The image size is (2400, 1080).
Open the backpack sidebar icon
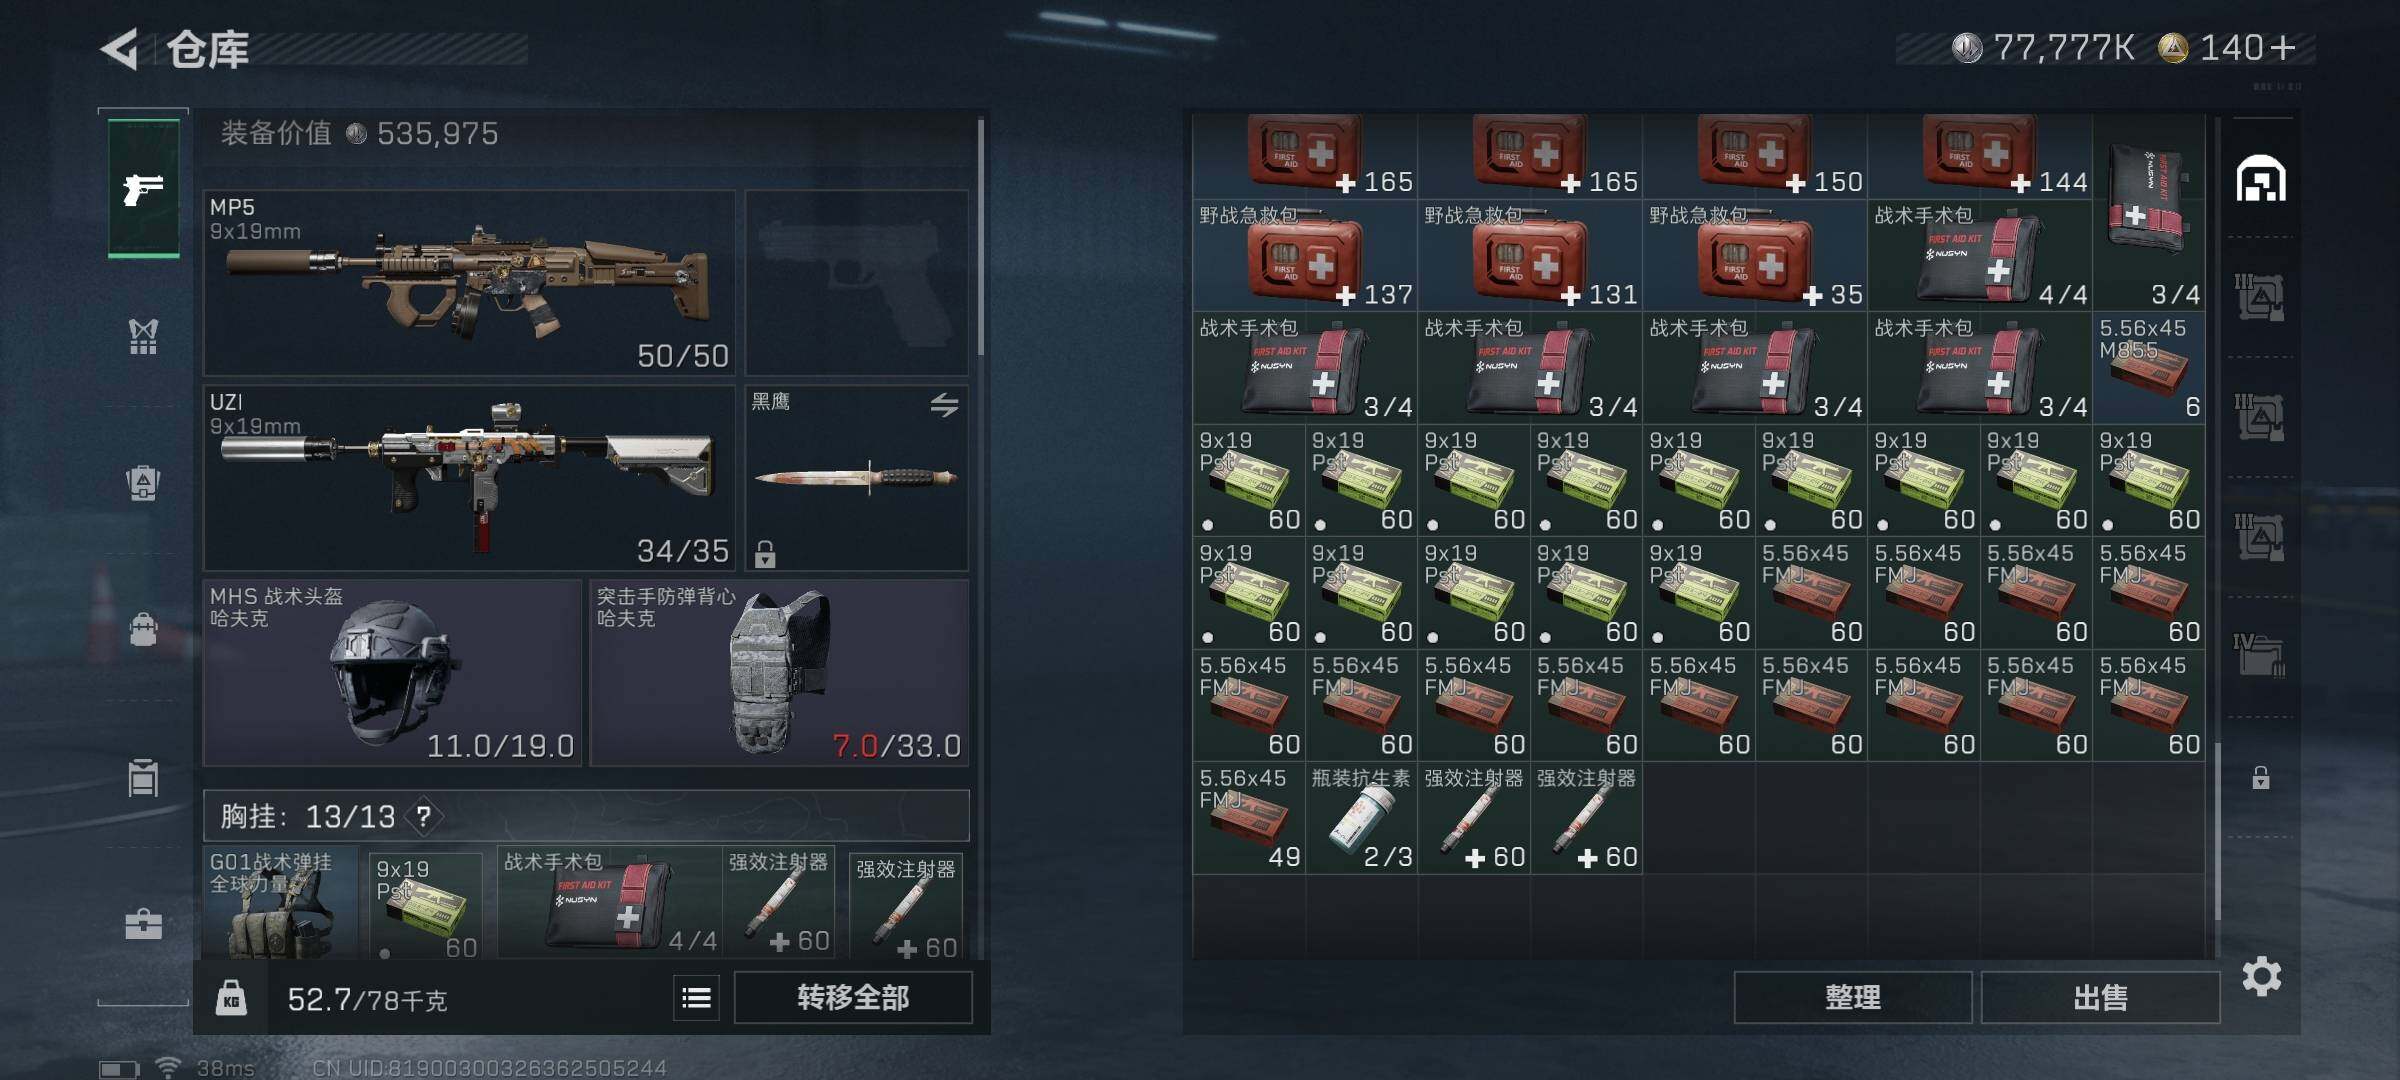click(x=143, y=482)
